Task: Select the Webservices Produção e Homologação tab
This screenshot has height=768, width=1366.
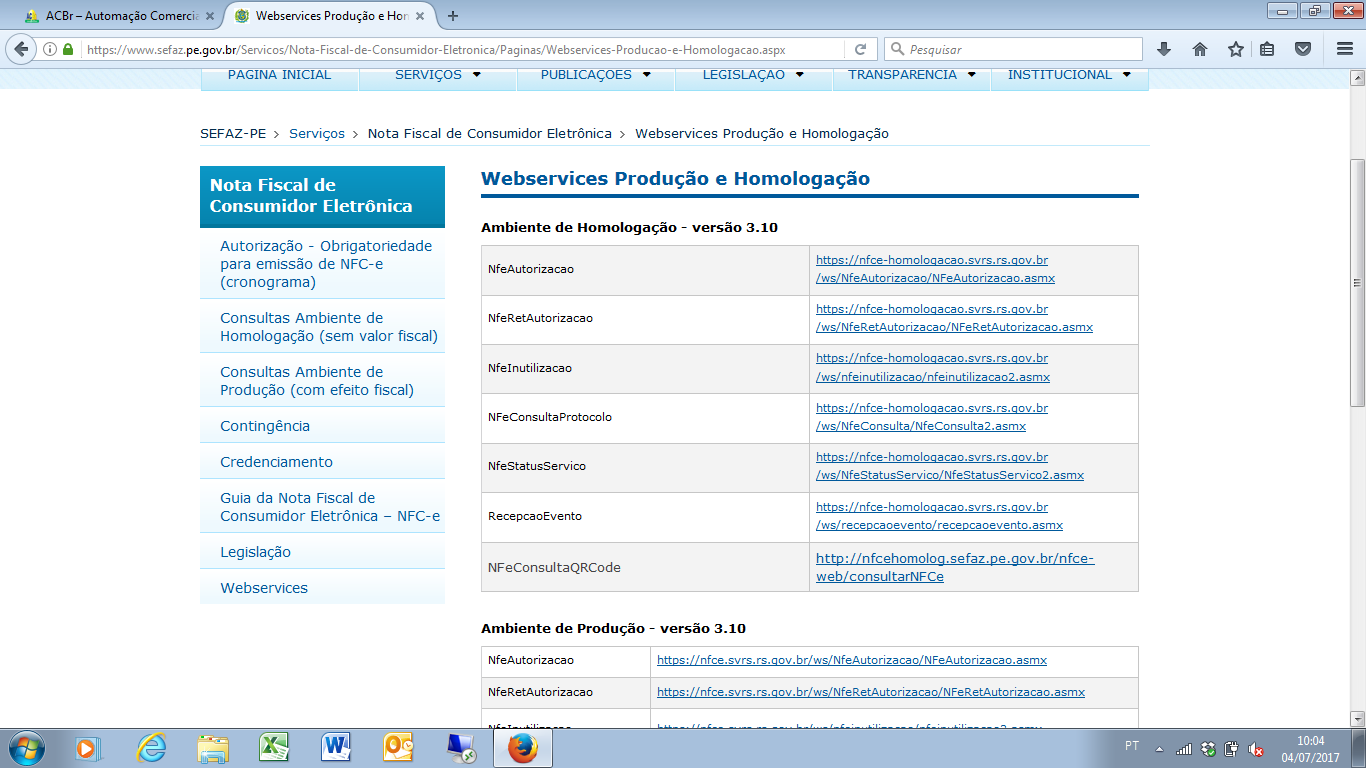Action: [x=330, y=16]
